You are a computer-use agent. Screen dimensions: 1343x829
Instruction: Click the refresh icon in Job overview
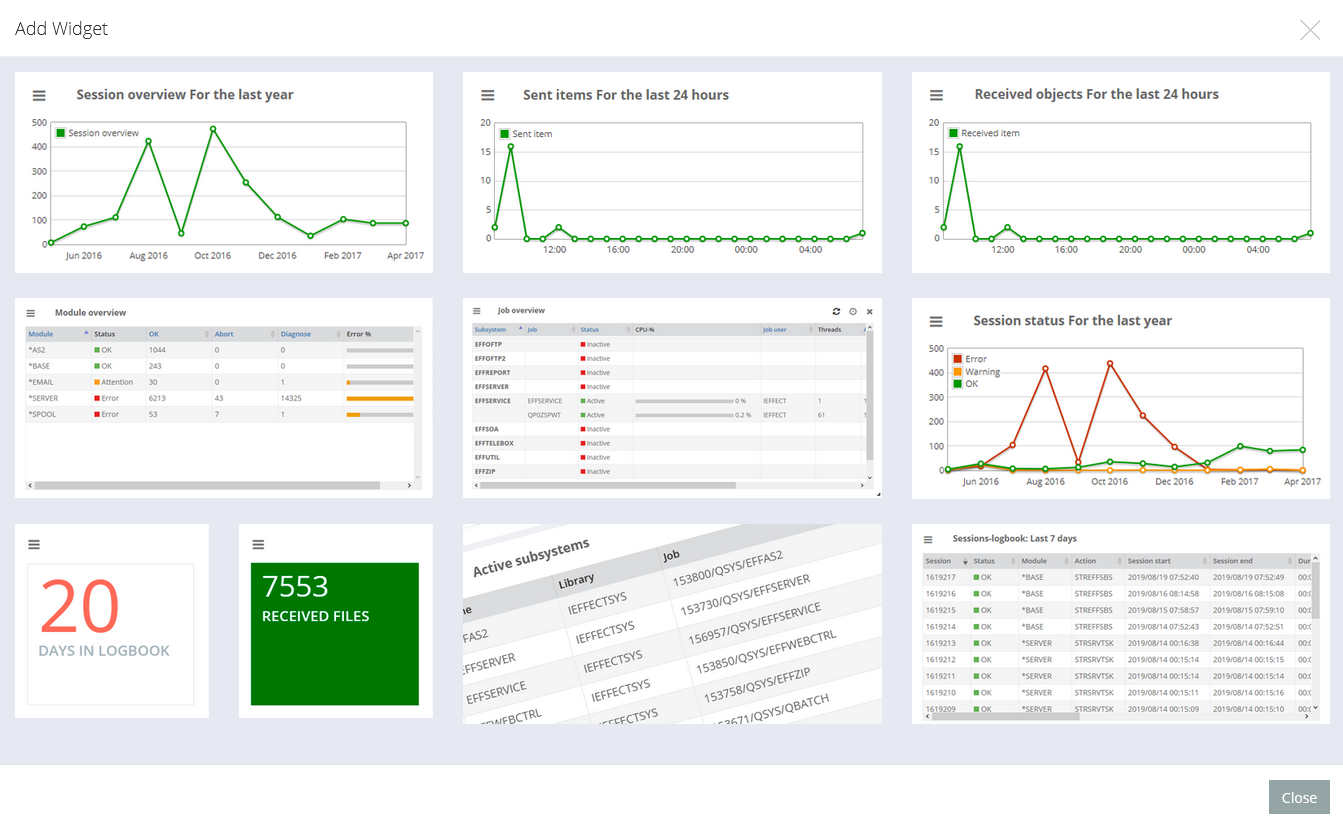click(836, 312)
